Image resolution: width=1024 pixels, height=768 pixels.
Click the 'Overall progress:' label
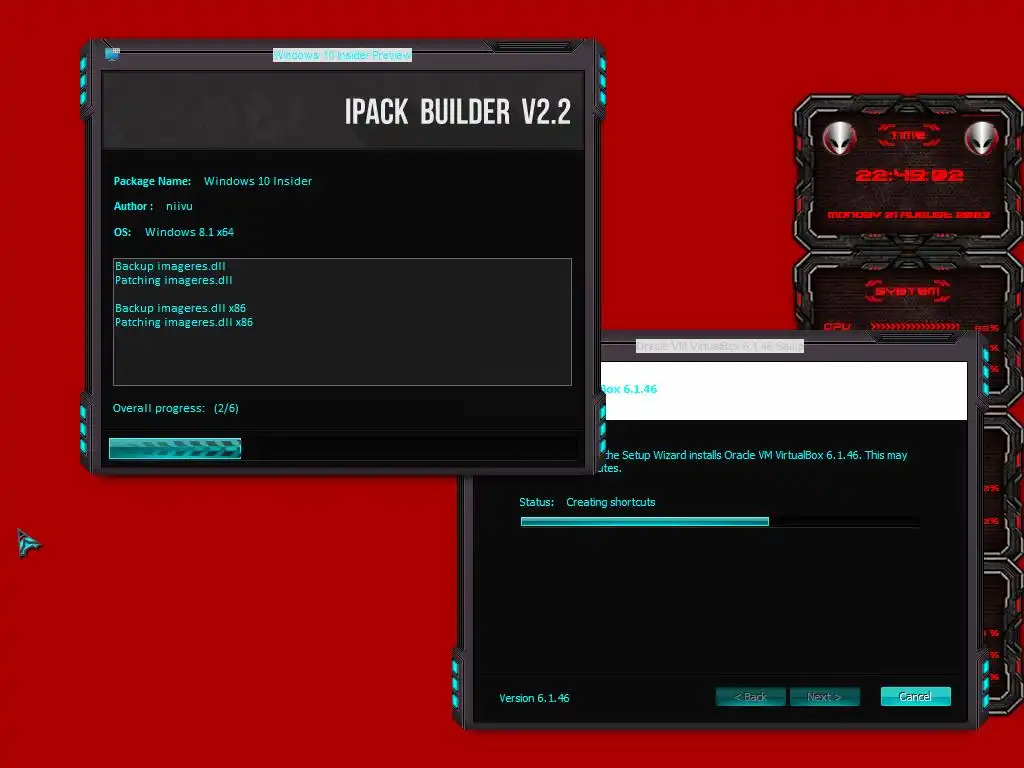coord(159,408)
